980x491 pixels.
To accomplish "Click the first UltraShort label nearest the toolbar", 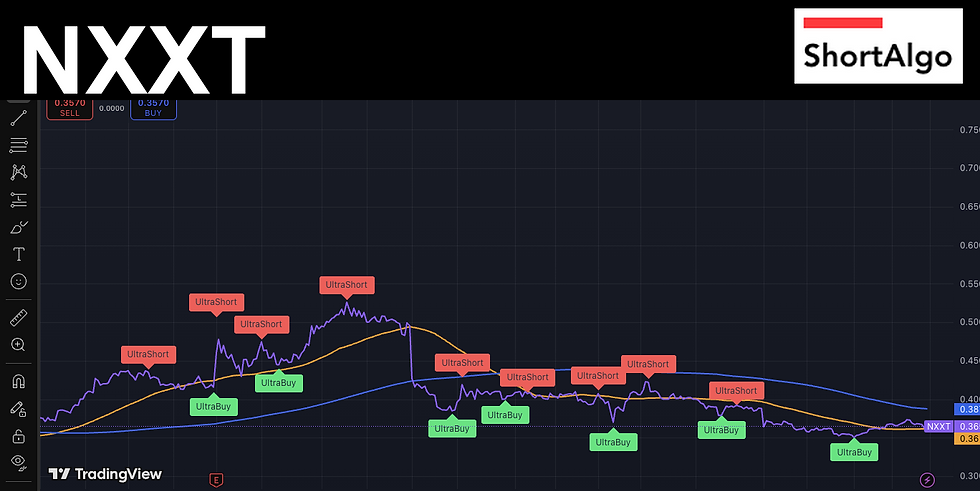I will tap(148, 354).
